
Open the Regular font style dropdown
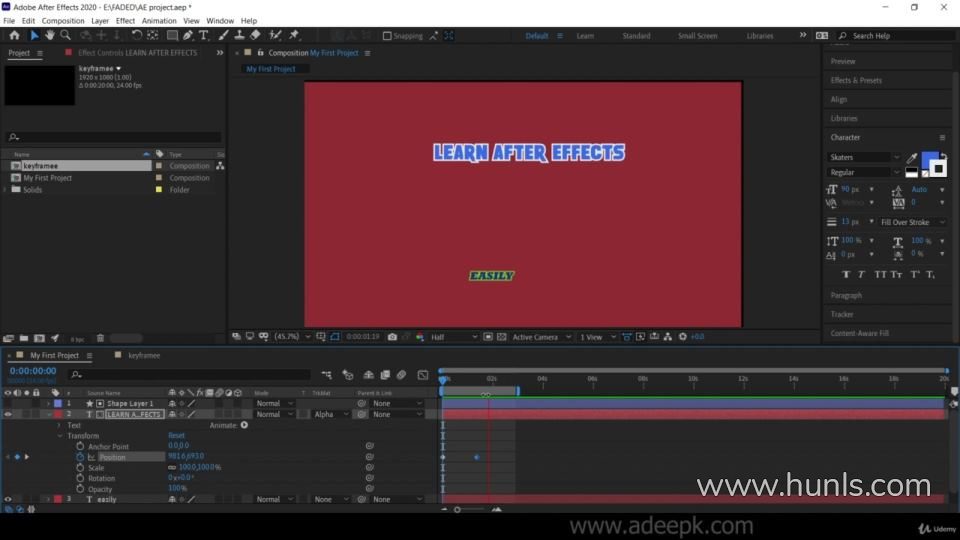click(x=864, y=172)
